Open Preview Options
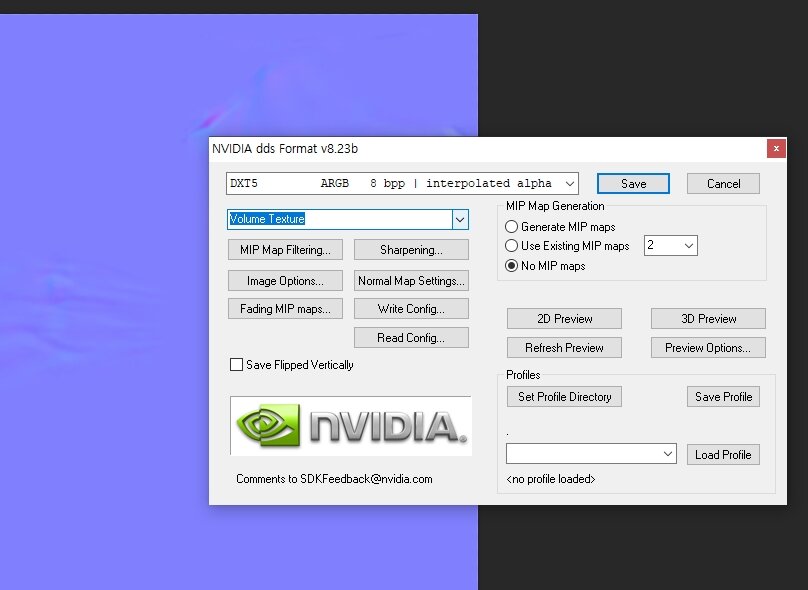 pos(708,348)
